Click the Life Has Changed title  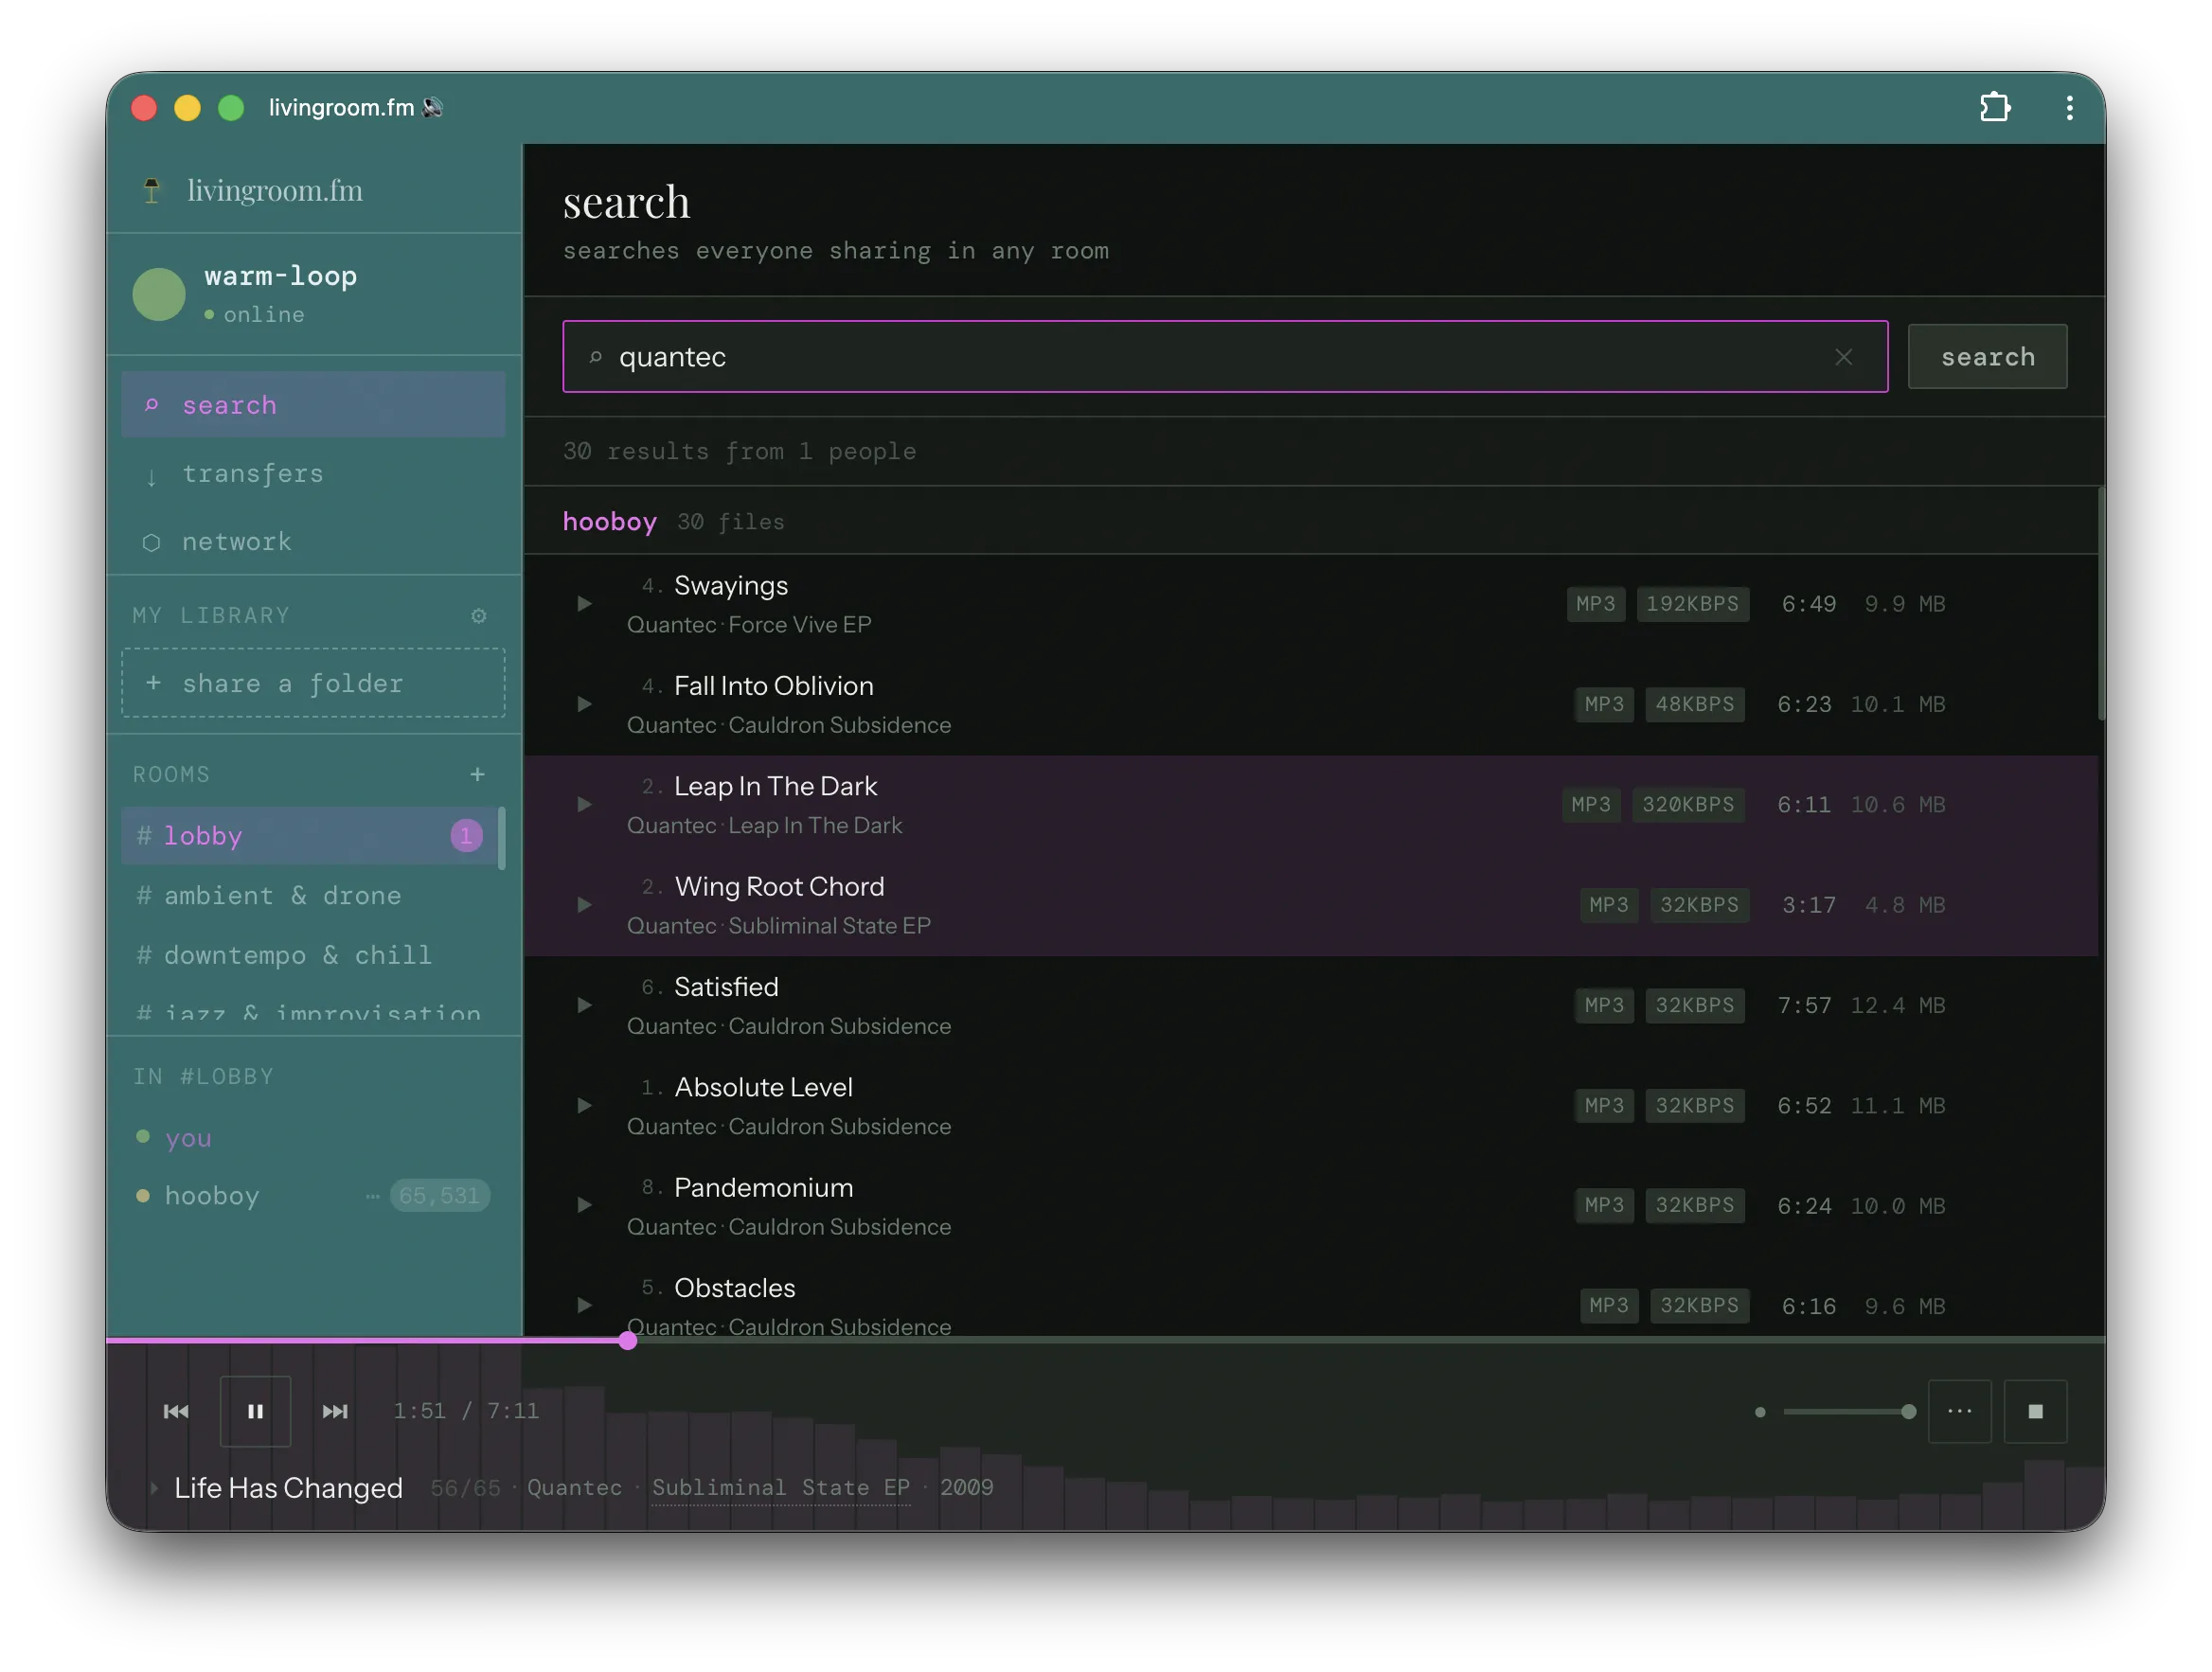coord(288,1488)
